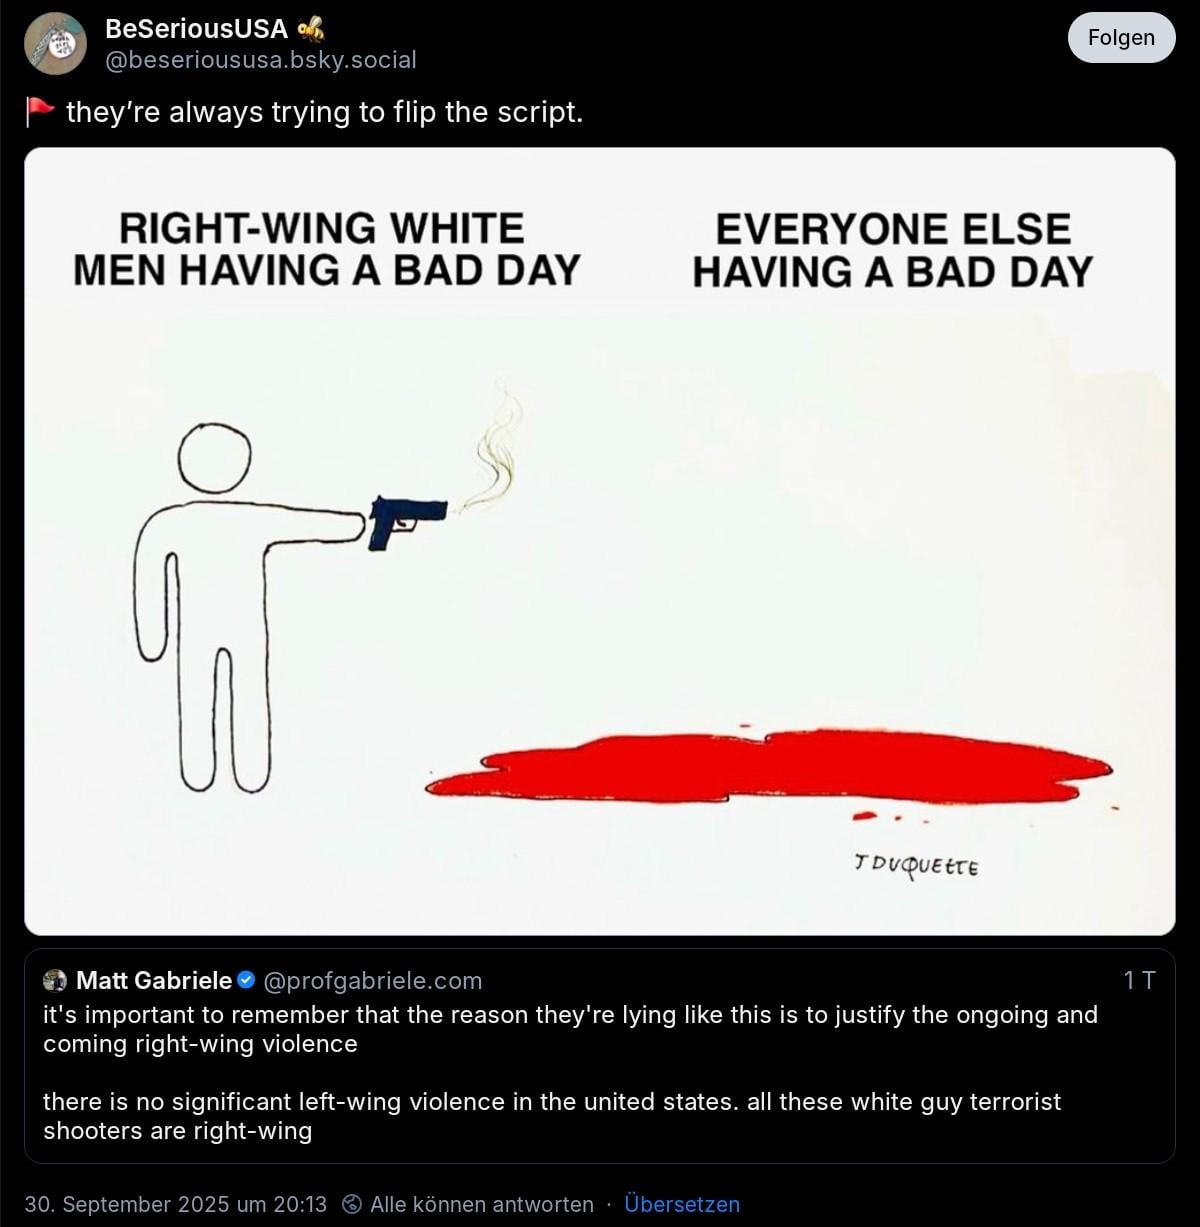Click the blue verified badge icon

(x=246, y=980)
